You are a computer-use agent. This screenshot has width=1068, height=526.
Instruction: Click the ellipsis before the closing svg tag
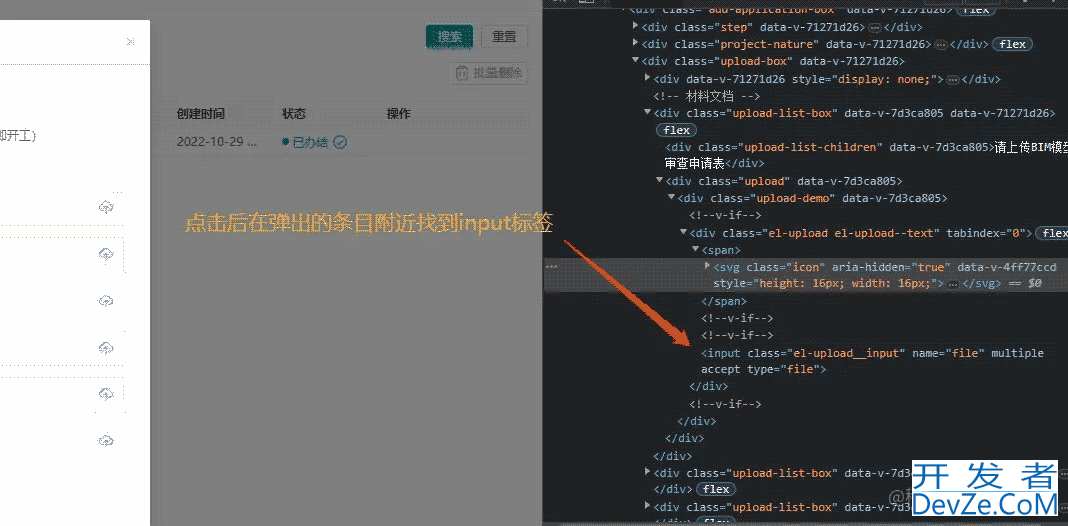[953, 283]
